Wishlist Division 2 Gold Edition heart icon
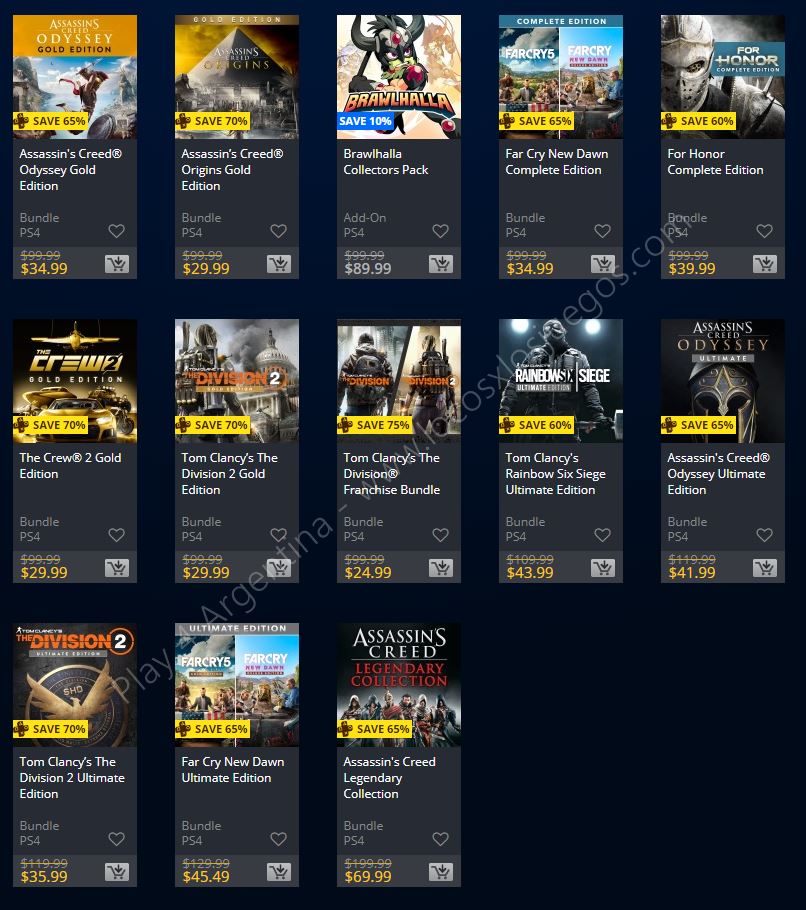 tap(279, 535)
